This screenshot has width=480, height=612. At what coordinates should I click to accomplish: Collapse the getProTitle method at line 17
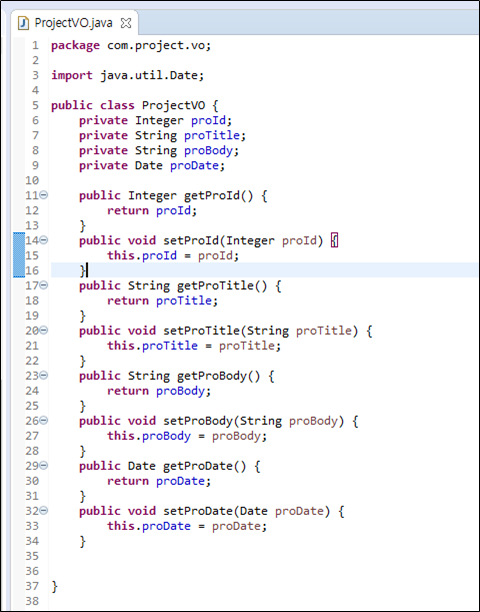44,285
